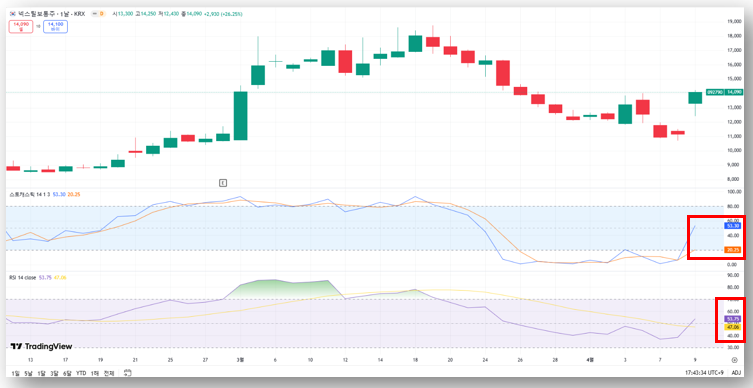Select the YTD time range
Image resolution: width=753 pixels, height=388 pixels.
(x=81, y=373)
